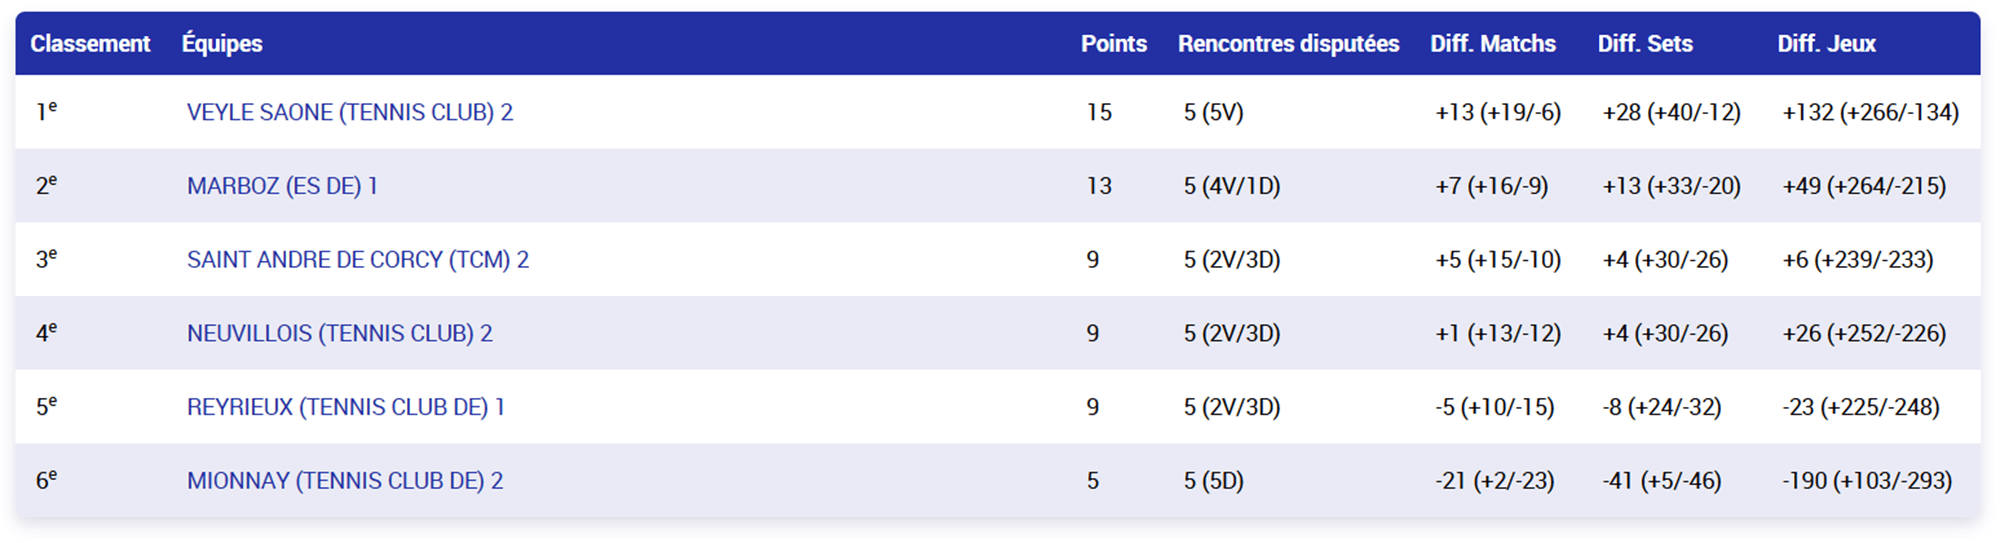
Task: Open the VEYLE SAONE (TENNIS CLUB) 2 team link
Action: click(x=350, y=112)
